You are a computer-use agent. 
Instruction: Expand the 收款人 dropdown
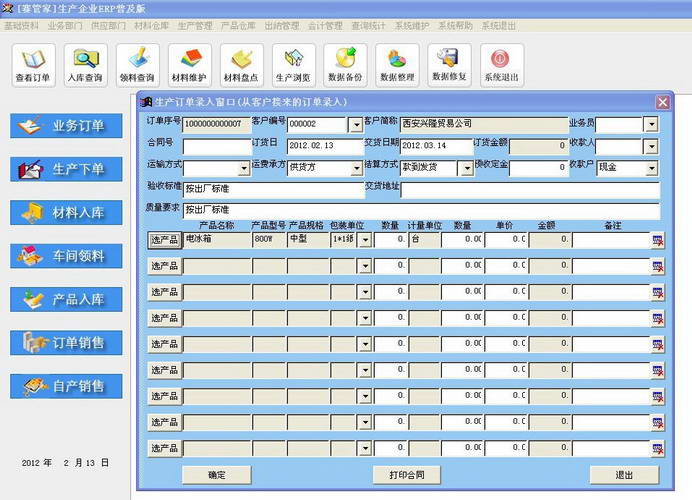tap(651, 147)
